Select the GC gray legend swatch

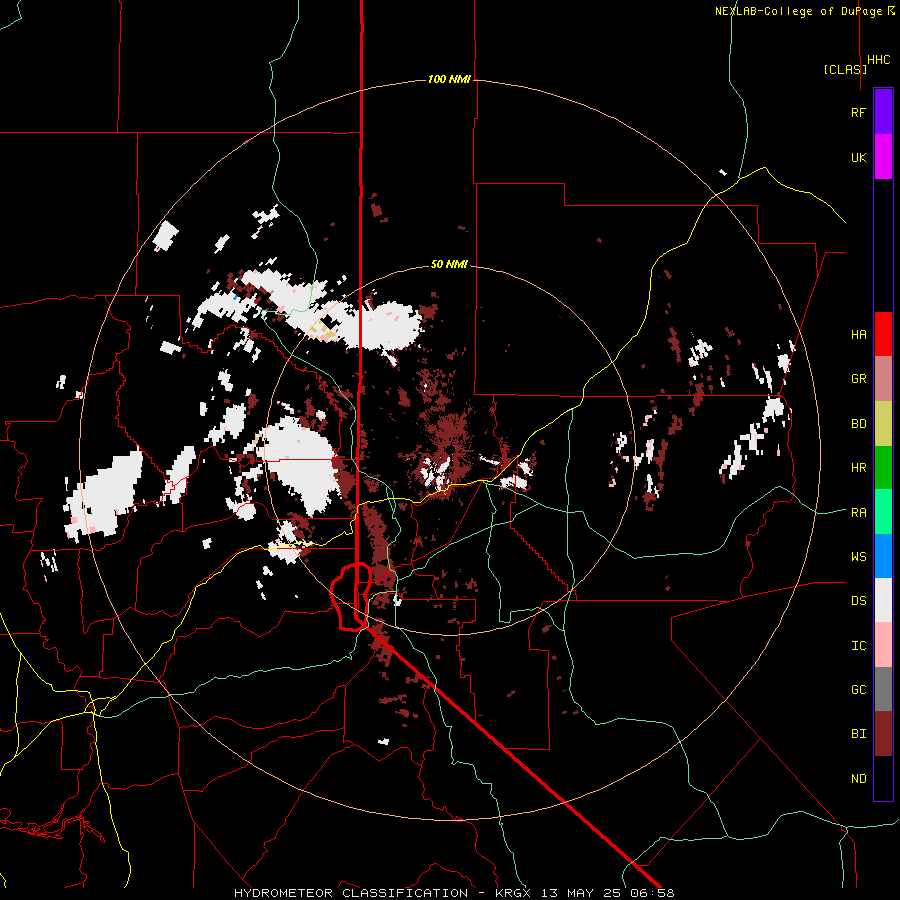point(883,689)
